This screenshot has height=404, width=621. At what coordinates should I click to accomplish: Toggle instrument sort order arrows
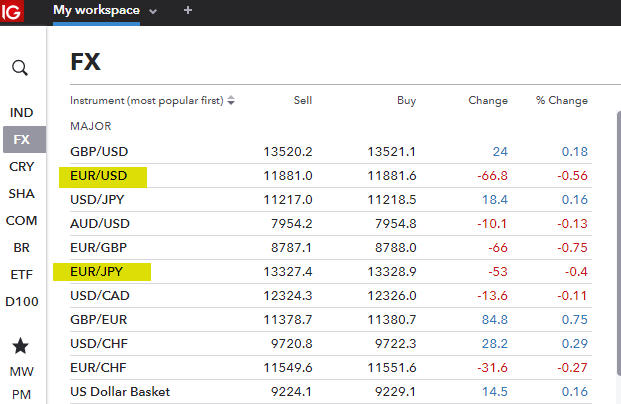pyautogui.click(x=231, y=101)
